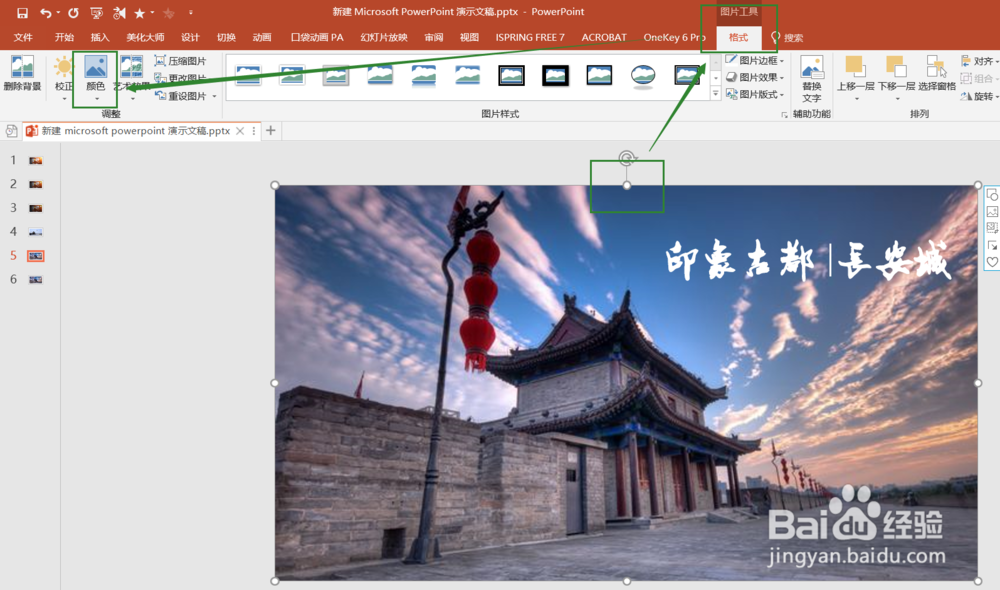The image size is (1000, 590).
Task: Close the open presentation document tab
Action: click(240, 130)
